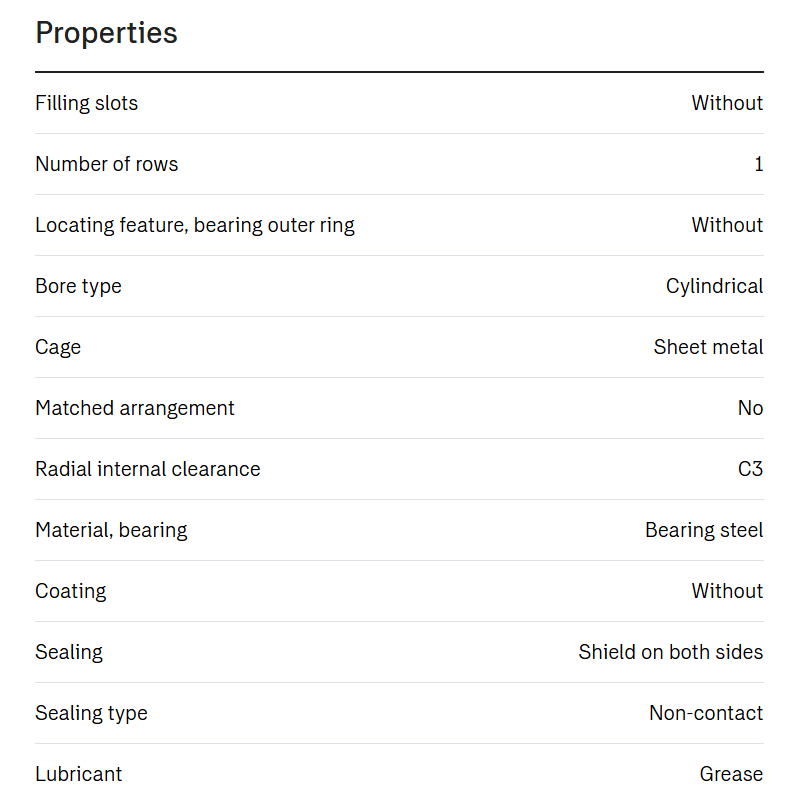
Task: Click the Bore type label
Action: coord(79,287)
